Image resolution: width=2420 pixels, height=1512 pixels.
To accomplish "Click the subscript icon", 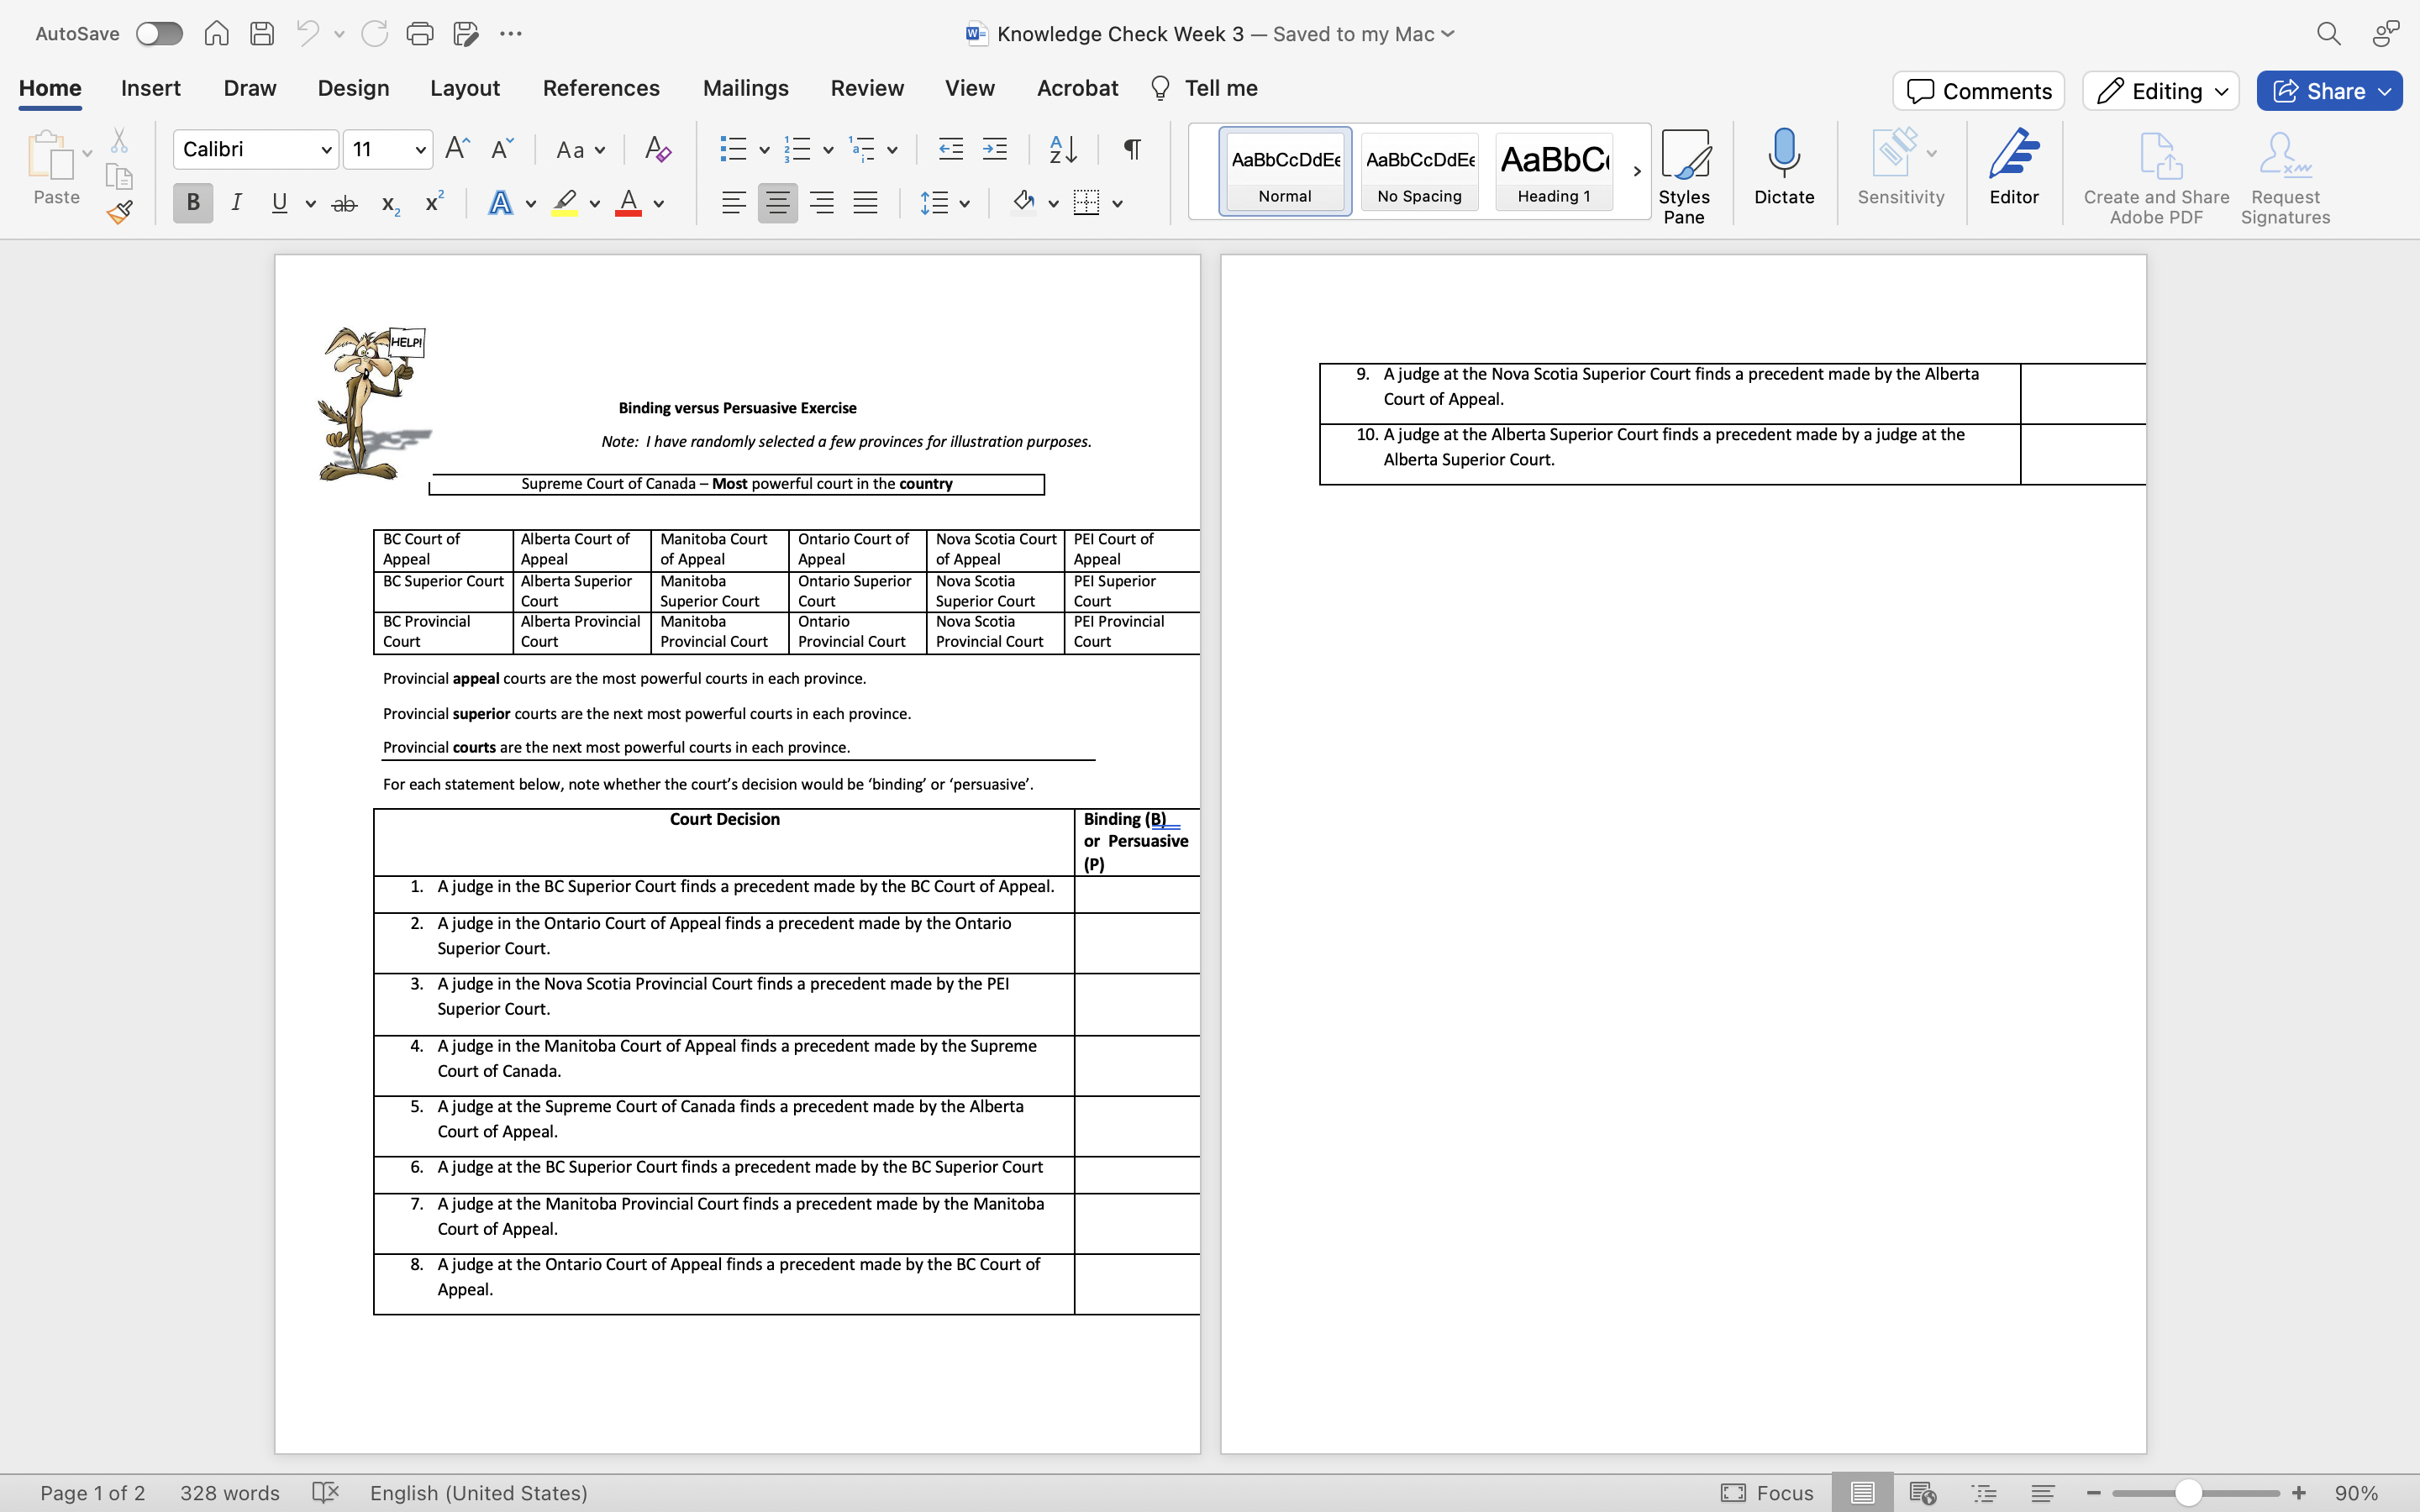I will (388, 204).
